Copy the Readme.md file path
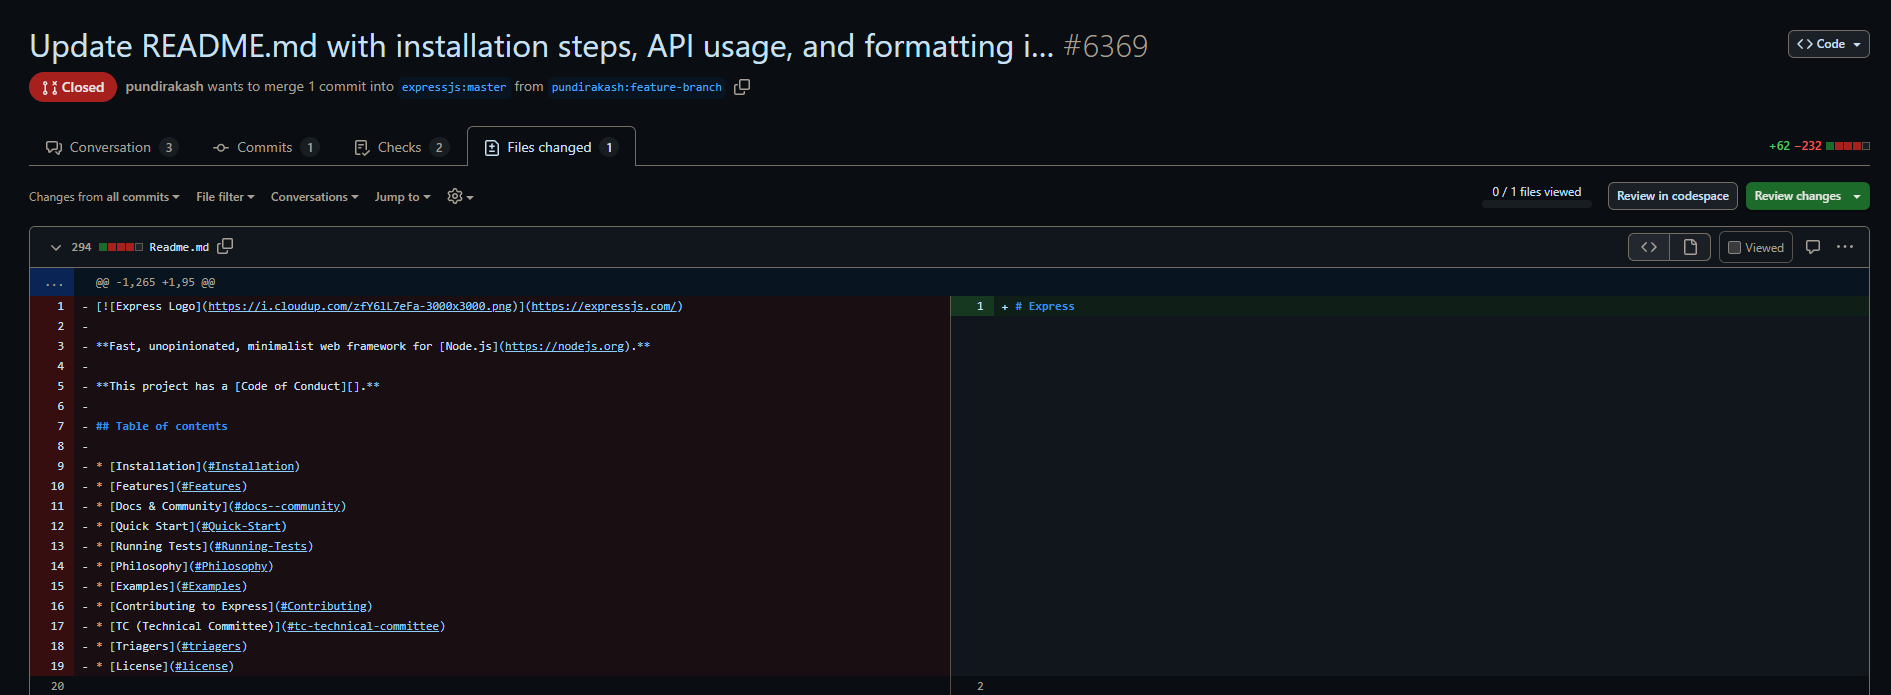This screenshot has width=1891, height=695. click(225, 246)
